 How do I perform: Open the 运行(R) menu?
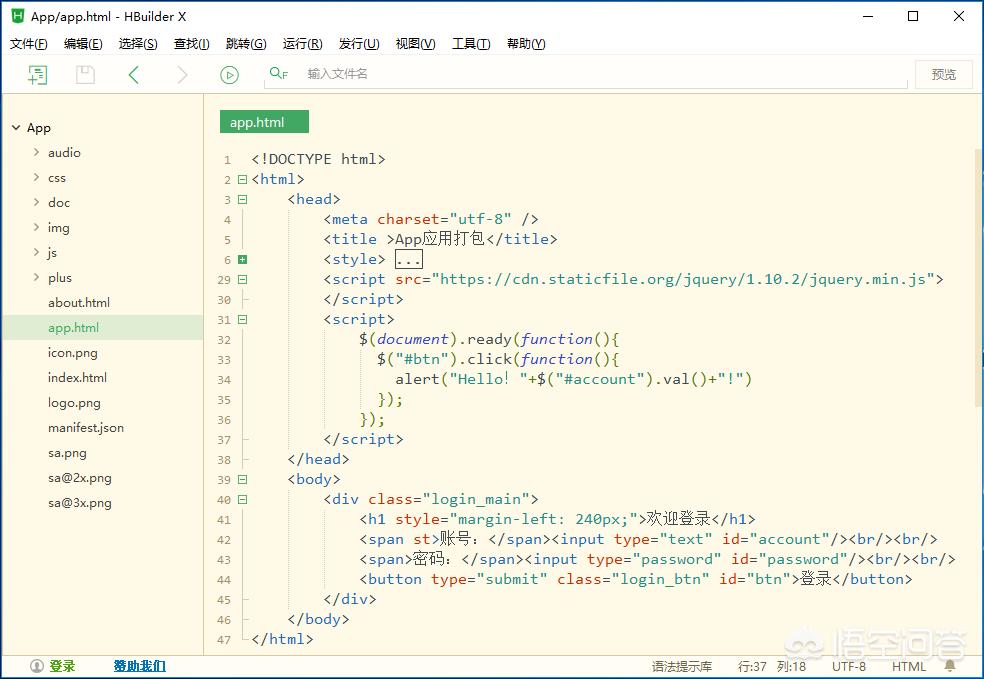point(302,43)
